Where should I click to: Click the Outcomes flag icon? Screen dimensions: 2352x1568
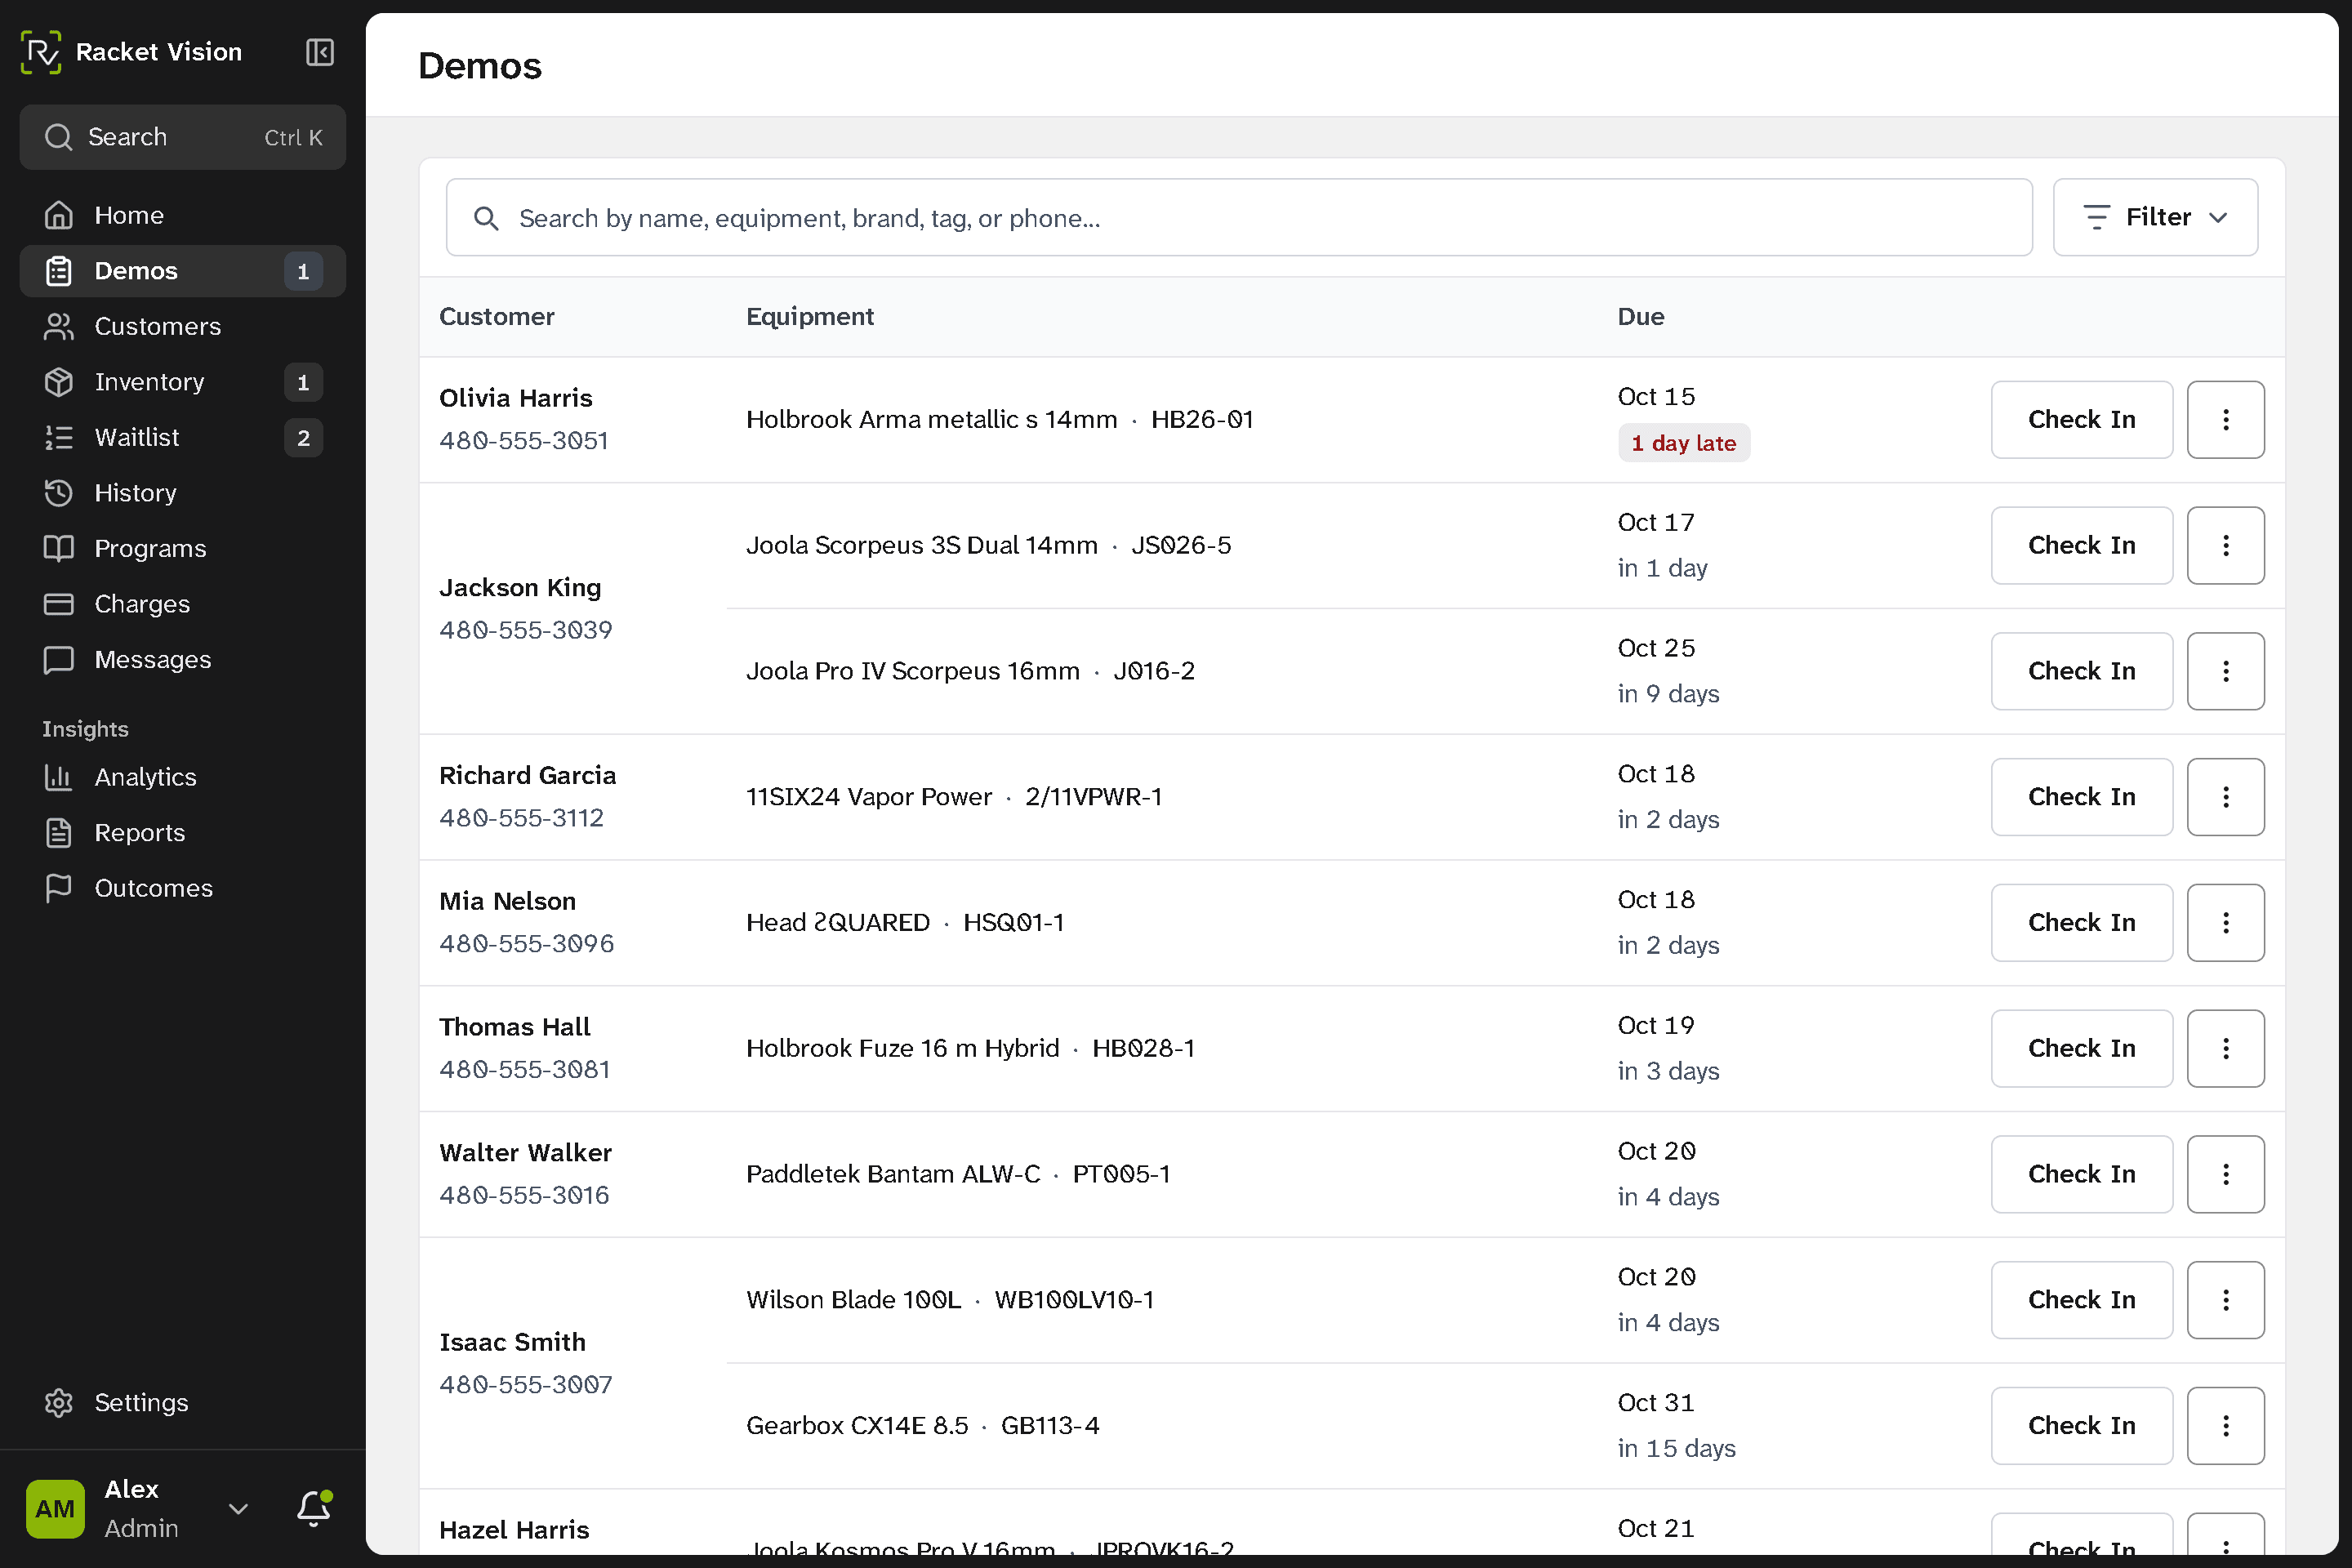pyautogui.click(x=59, y=888)
